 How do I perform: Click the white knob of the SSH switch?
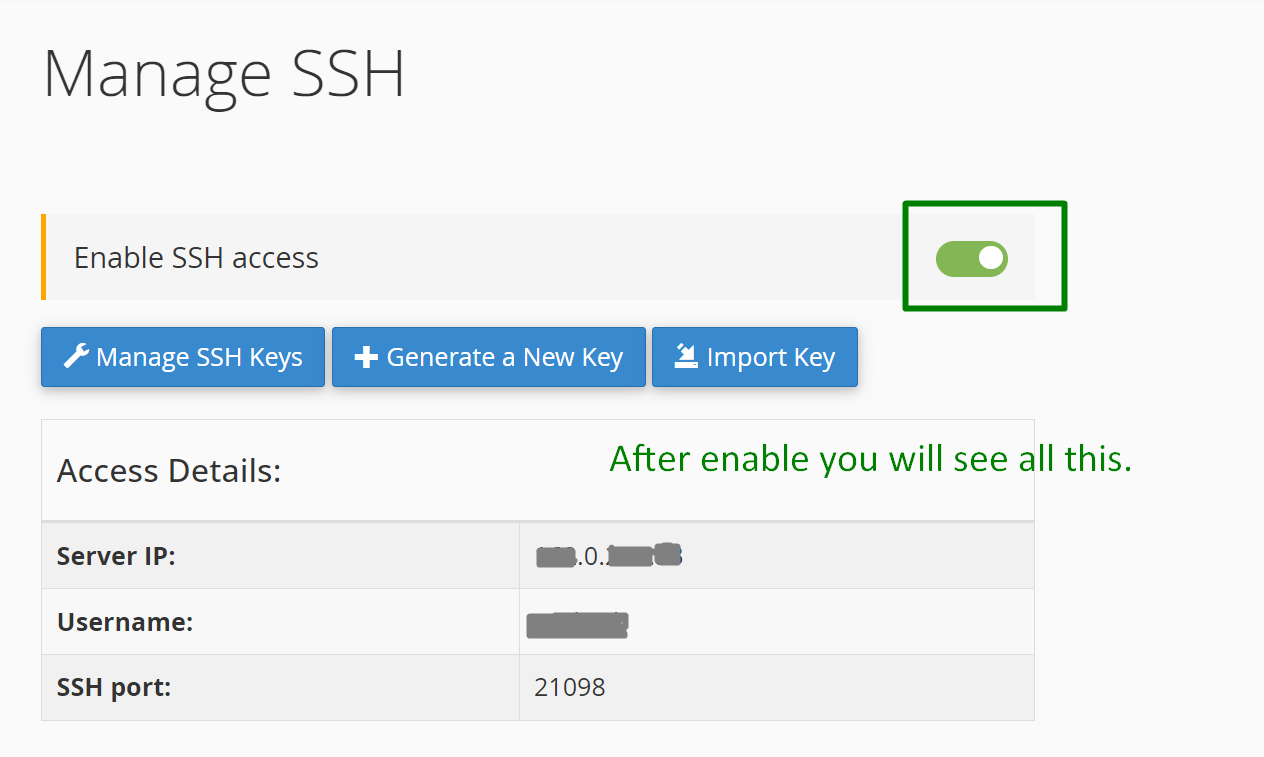click(x=990, y=259)
